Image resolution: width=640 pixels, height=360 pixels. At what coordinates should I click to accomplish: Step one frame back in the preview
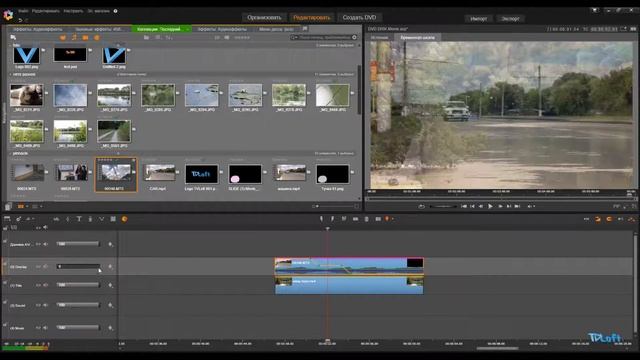click(x=481, y=207)
